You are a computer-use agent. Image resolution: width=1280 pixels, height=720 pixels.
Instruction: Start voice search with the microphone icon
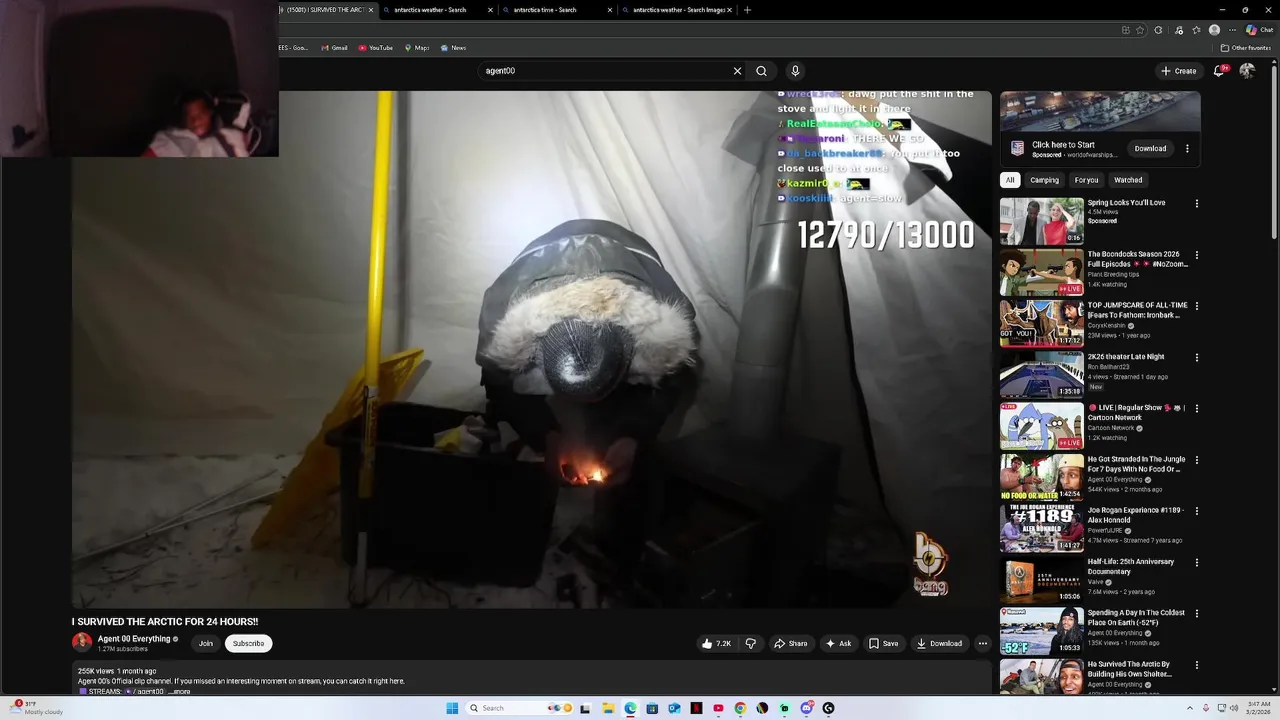[795, 71]
